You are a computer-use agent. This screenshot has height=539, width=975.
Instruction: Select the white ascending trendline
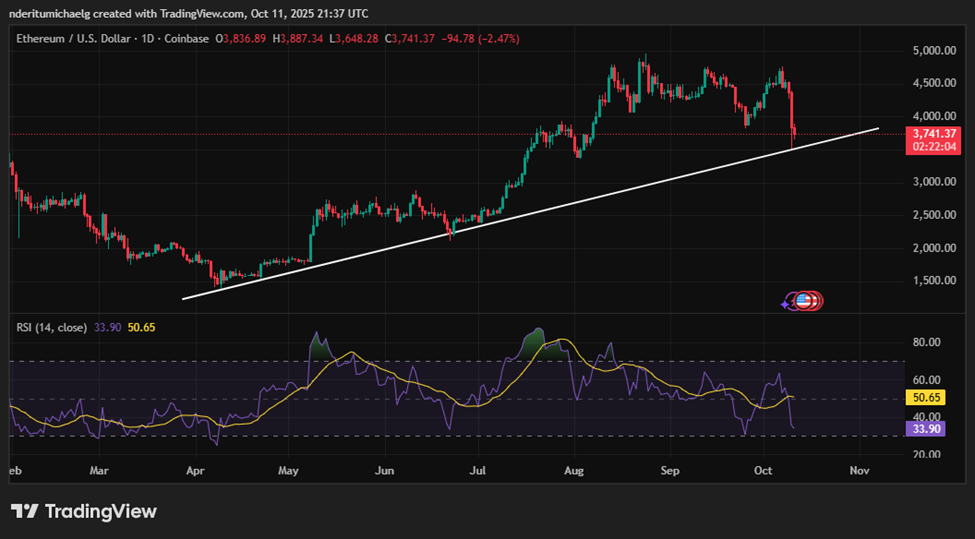tap(500, 217)
